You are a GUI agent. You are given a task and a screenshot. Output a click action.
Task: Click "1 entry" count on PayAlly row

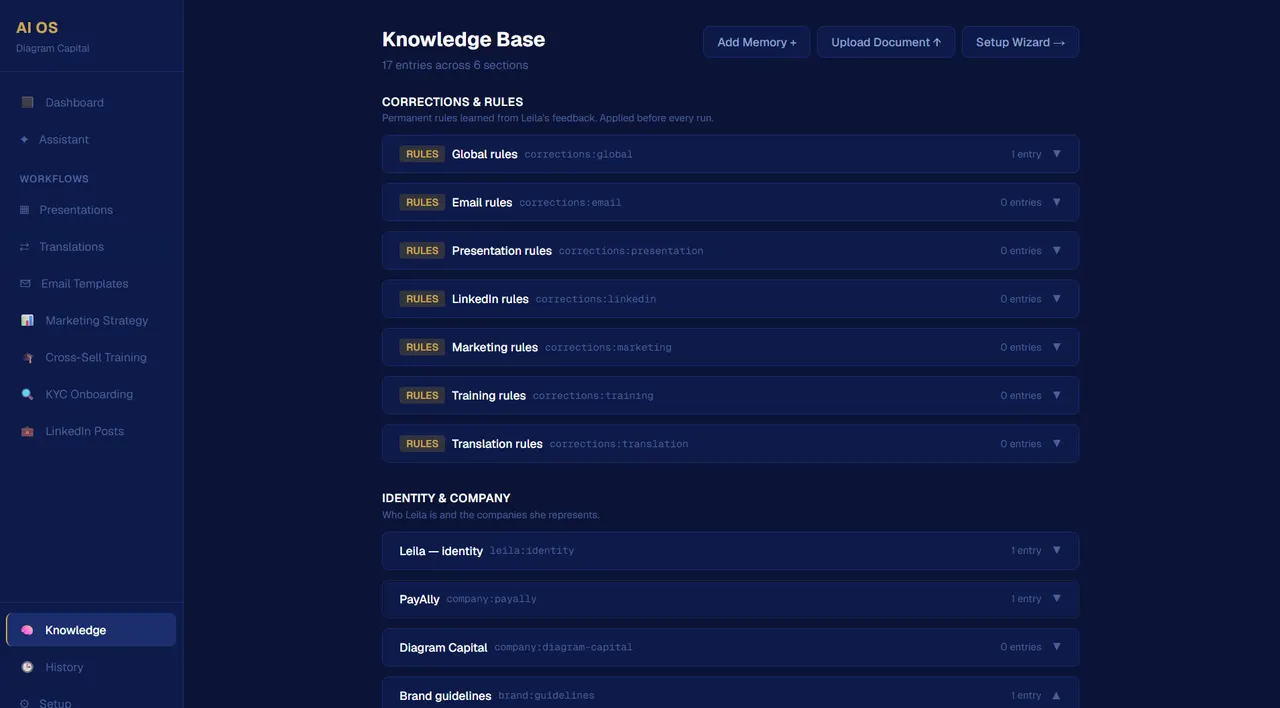(x=1026, y=599)
